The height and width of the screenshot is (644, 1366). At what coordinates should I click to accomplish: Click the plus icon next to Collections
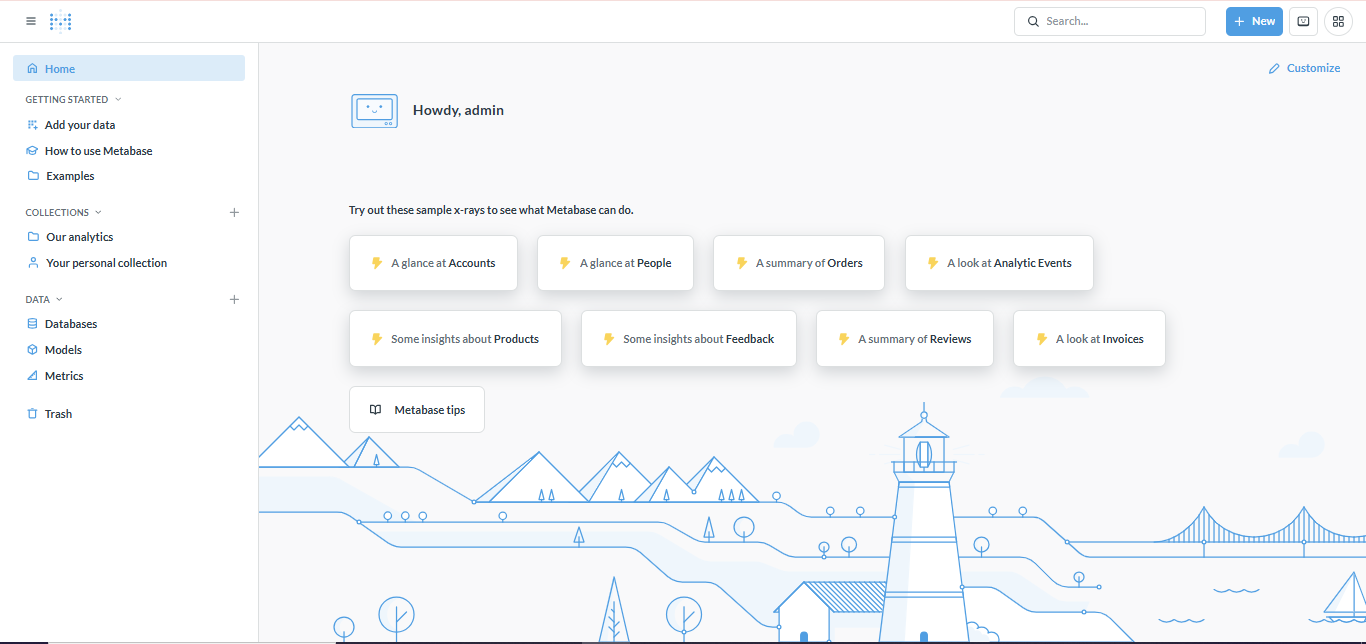tap(234, 212)
